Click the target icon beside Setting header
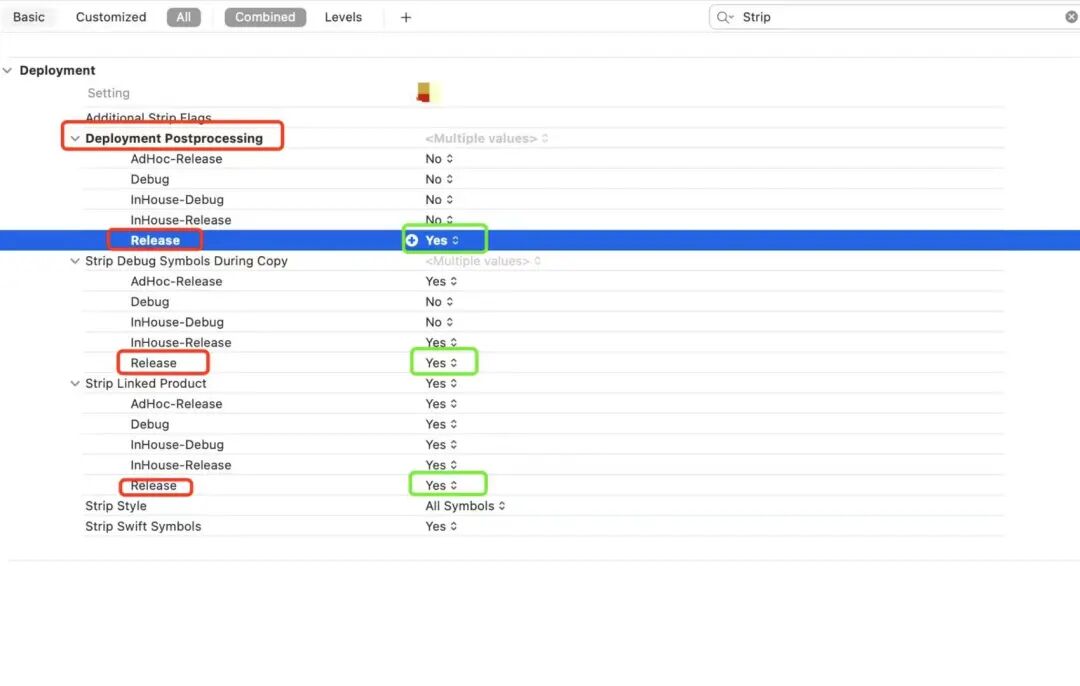Screen dimensions: 1080x686 click(x=424, y=92)
